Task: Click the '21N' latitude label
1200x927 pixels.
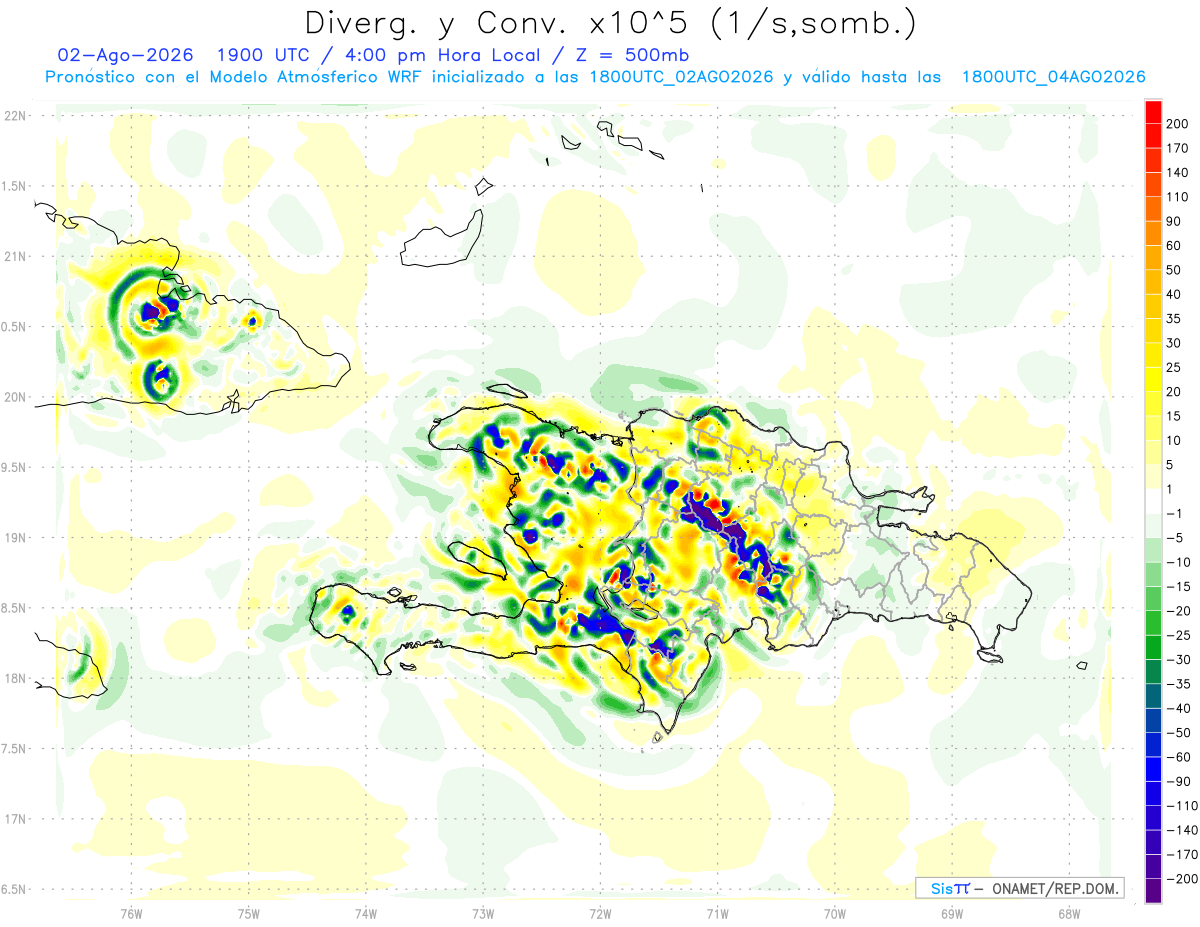Action: [x=15, y=256]
